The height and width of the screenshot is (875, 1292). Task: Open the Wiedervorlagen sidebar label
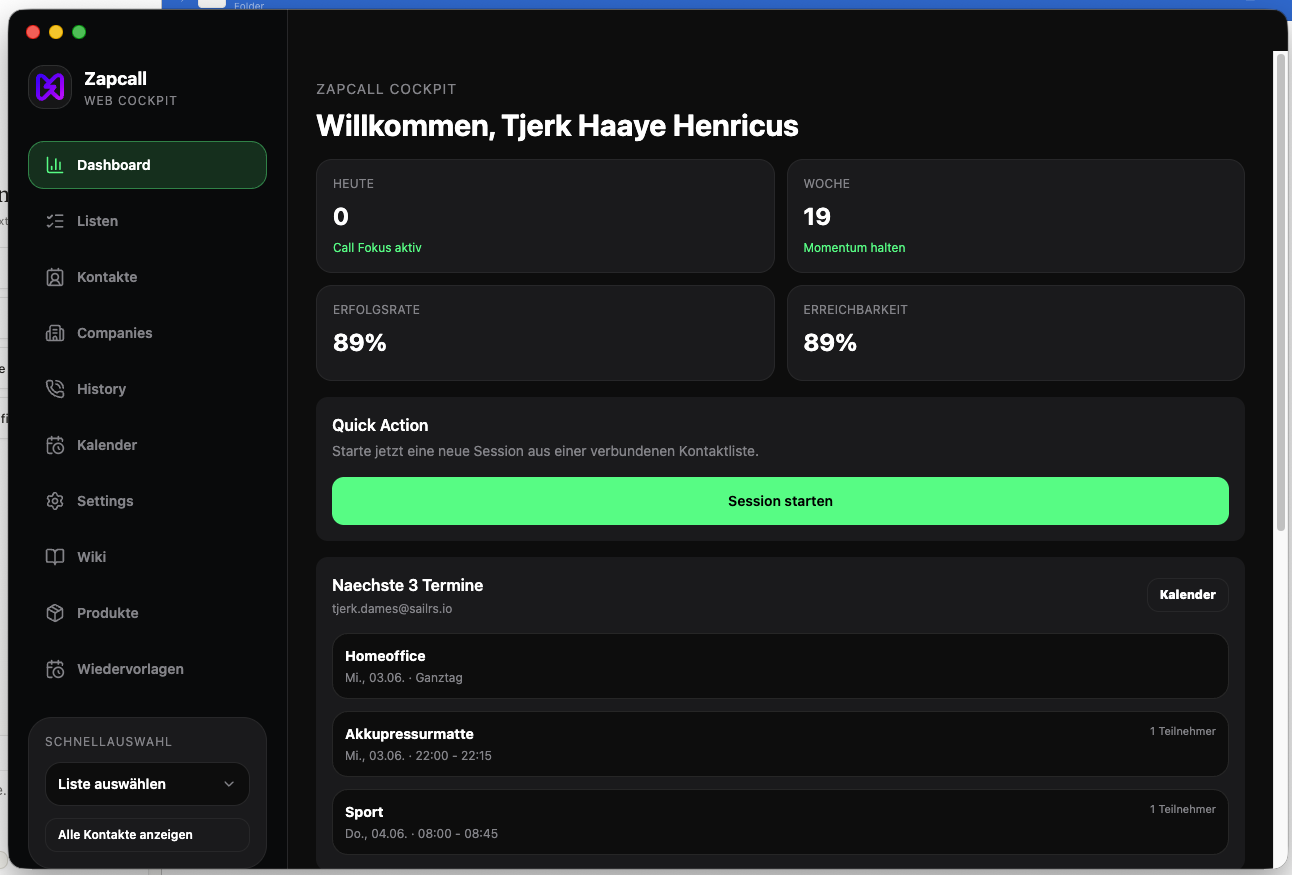click(x=130, y=669)
